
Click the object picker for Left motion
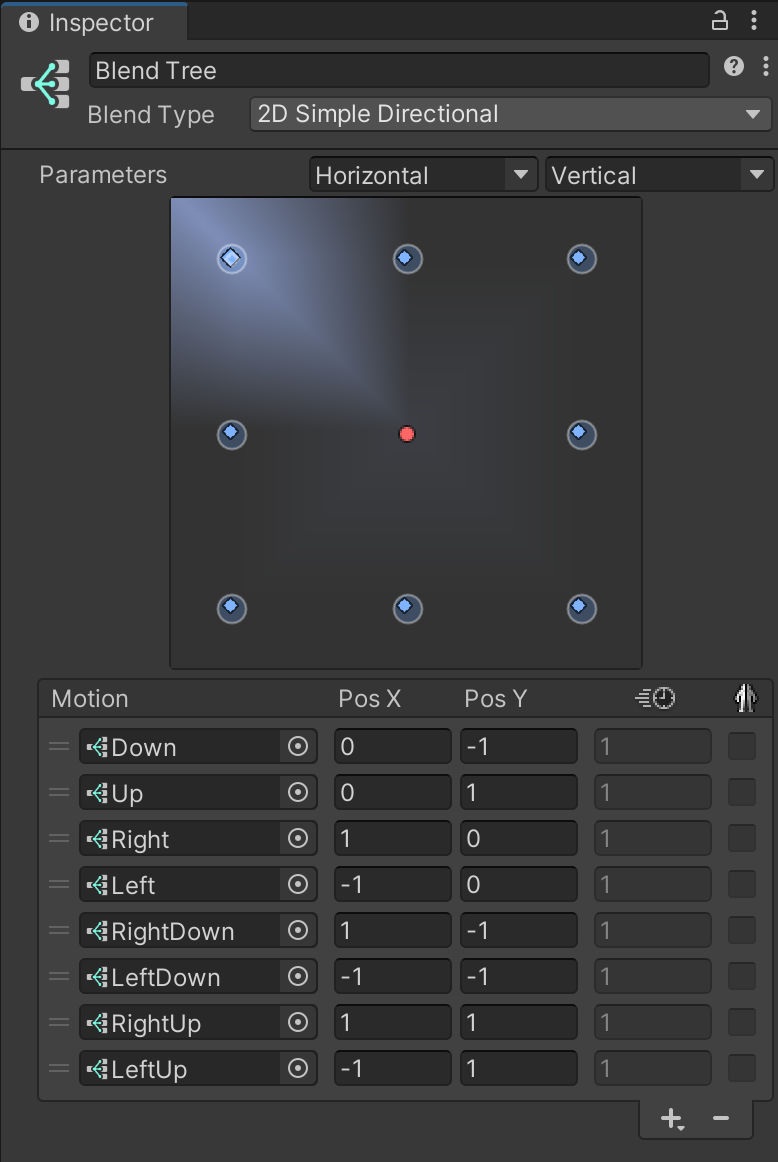click(x=297, y=885)
